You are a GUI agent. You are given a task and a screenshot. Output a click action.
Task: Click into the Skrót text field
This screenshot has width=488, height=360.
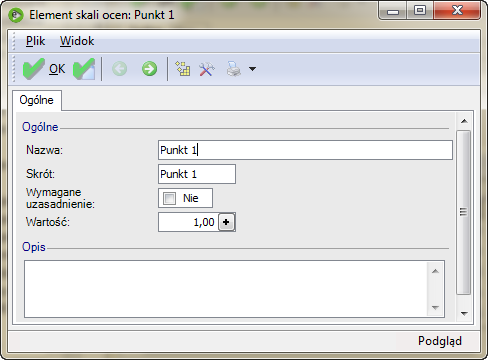tap(197, 174)
